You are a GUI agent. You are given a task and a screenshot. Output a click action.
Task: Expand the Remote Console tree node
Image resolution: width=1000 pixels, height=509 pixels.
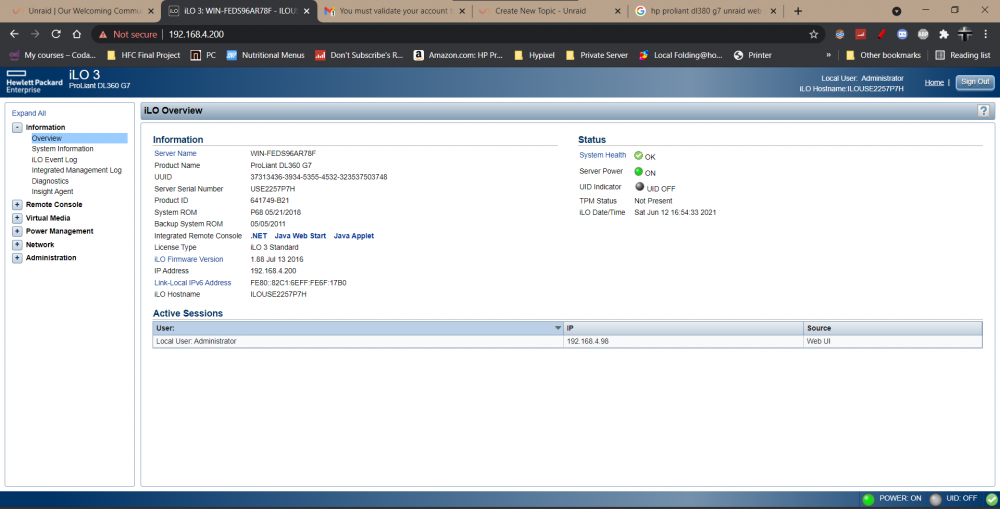[17, 205]
